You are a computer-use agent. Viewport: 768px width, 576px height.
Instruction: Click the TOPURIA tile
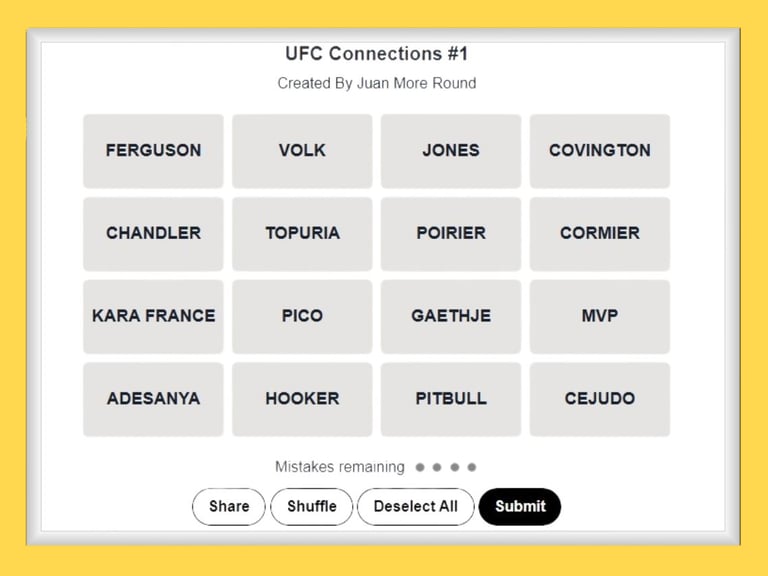coord(302,234)
